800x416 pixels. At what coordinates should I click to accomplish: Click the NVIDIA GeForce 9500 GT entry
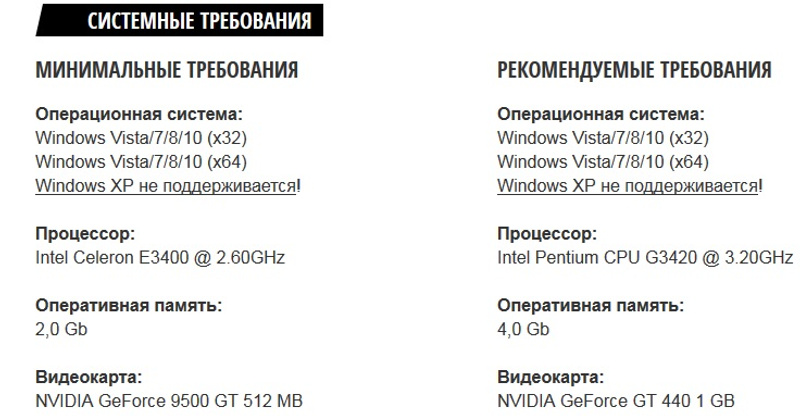(169, 401)
